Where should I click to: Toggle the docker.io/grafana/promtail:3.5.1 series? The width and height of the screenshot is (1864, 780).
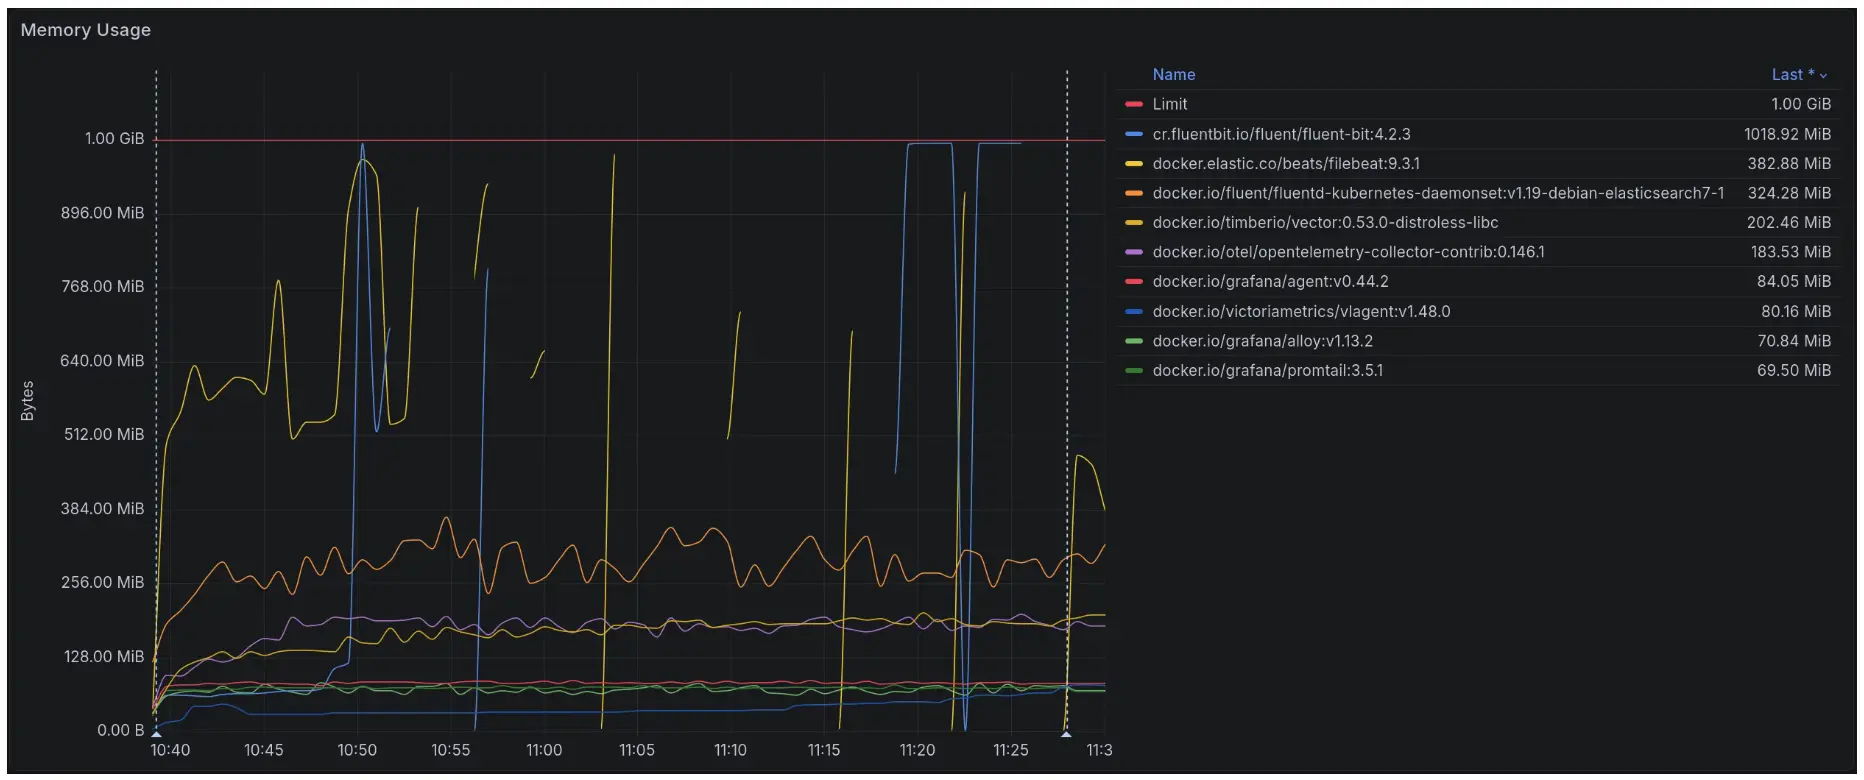click(x=1268, y=370)
